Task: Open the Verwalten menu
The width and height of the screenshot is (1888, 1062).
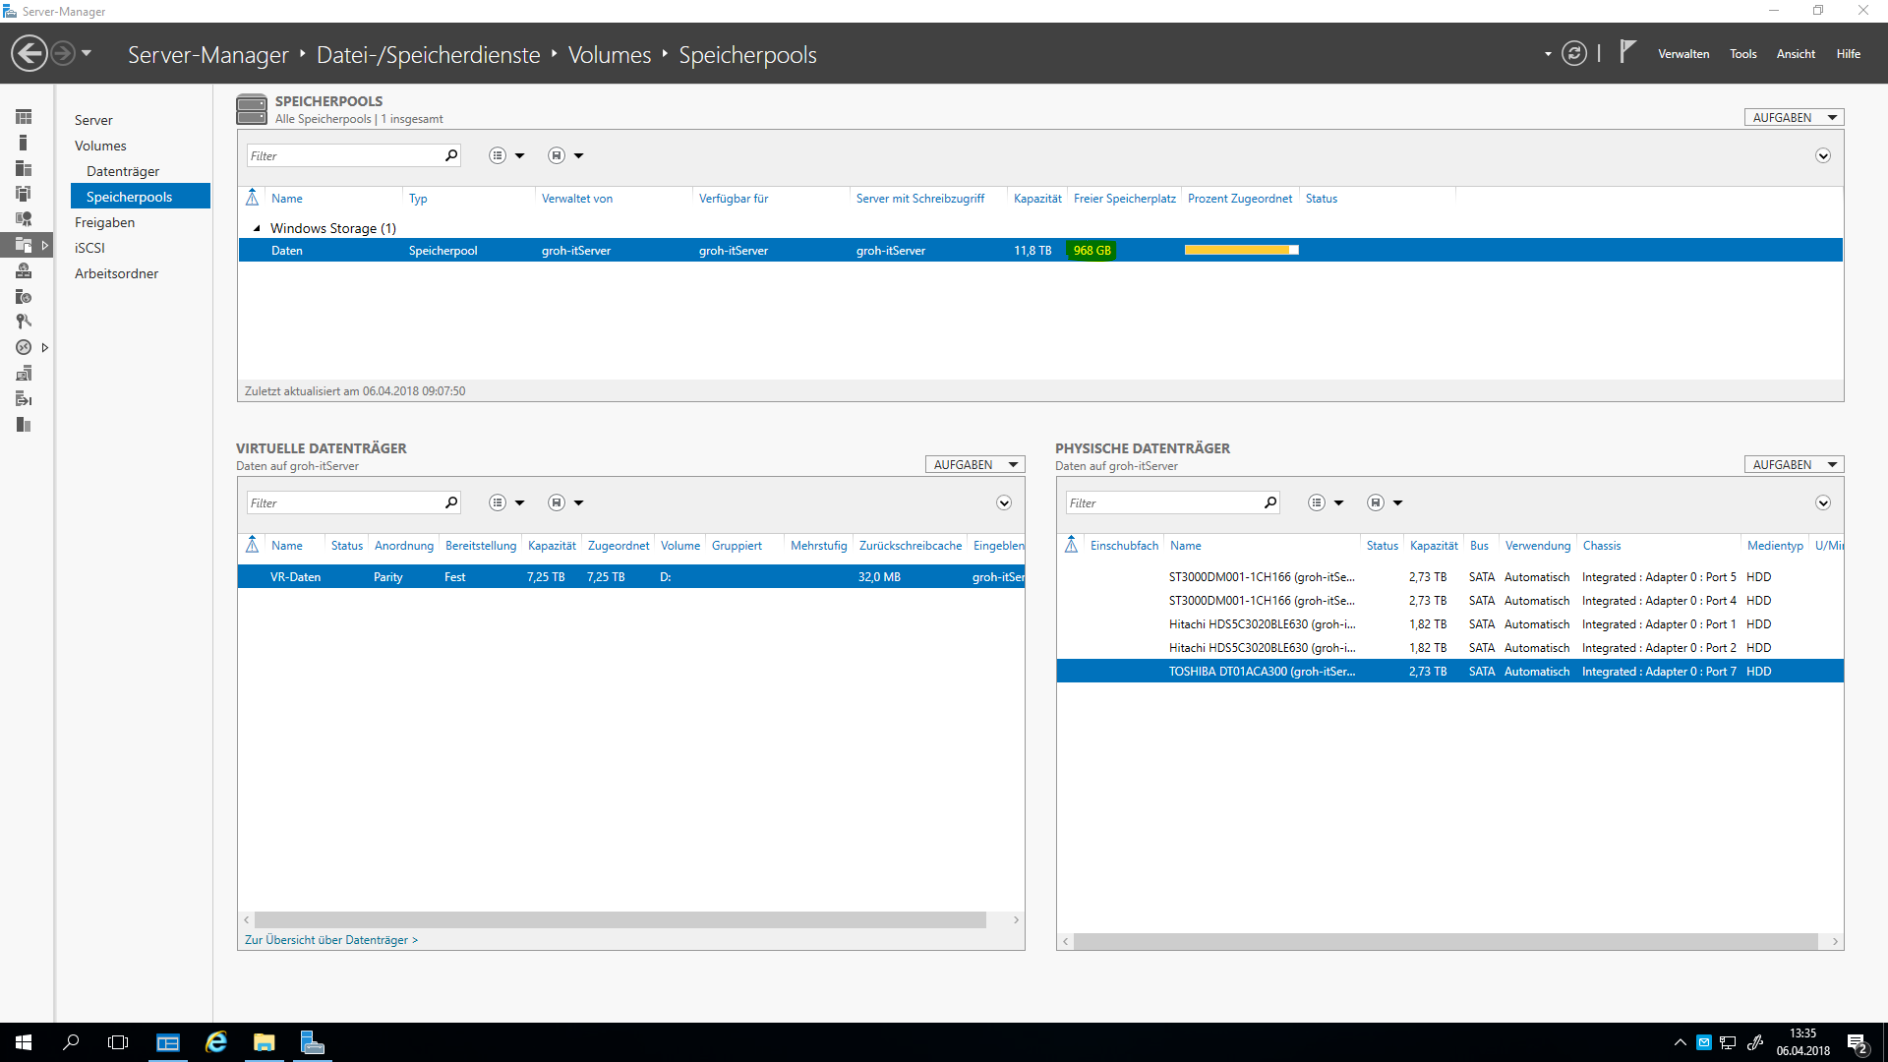Action: (1682, 54)
